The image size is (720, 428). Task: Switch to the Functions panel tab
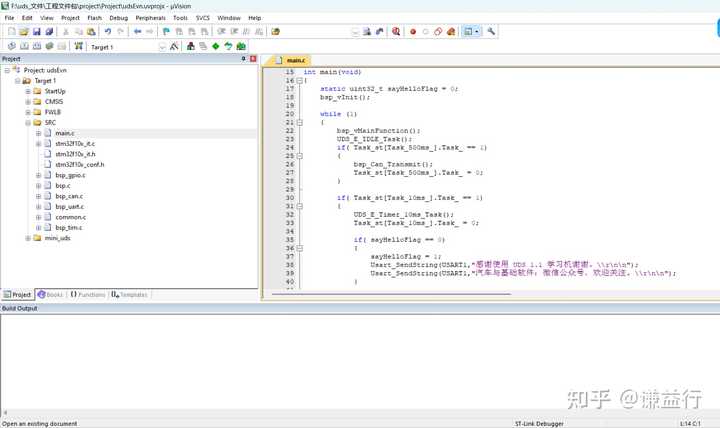click(88, 295)
